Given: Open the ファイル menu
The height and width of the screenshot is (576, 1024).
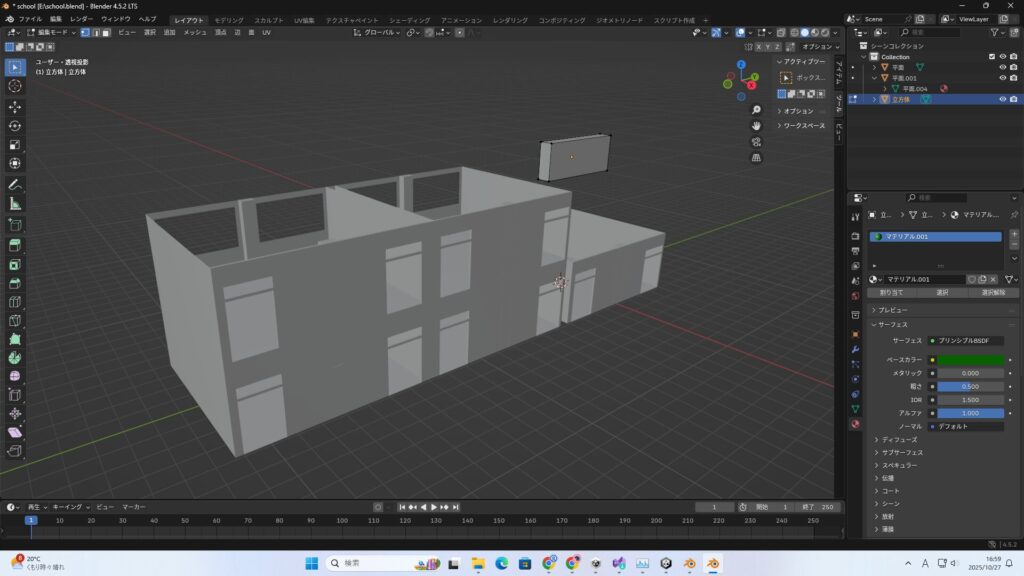Looking at the screenshot, I should tap(30, 19).
